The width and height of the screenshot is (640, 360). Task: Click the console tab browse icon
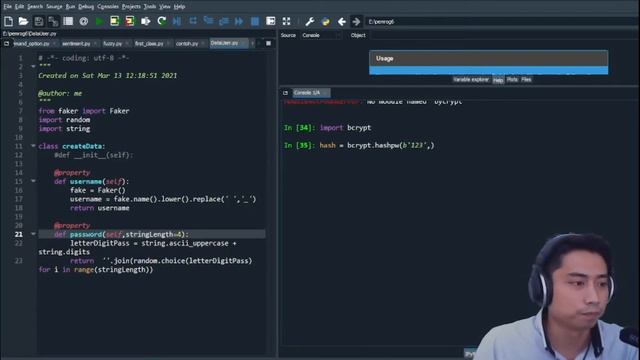click(x=285, y=93)
